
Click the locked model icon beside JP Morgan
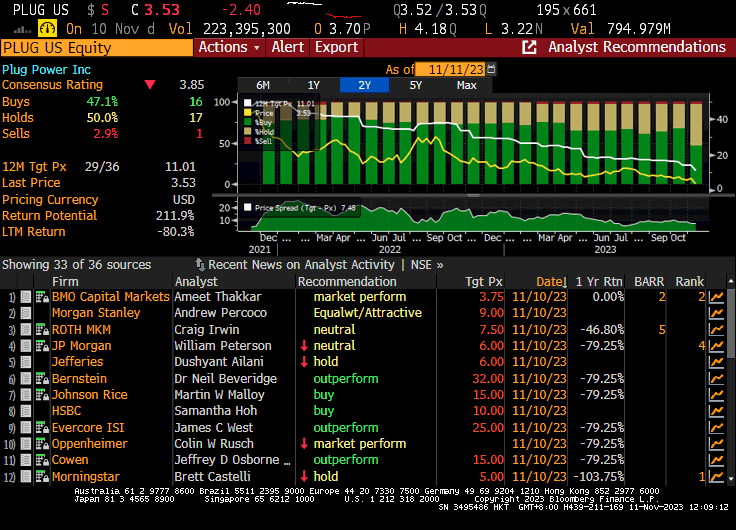[42, 346]
